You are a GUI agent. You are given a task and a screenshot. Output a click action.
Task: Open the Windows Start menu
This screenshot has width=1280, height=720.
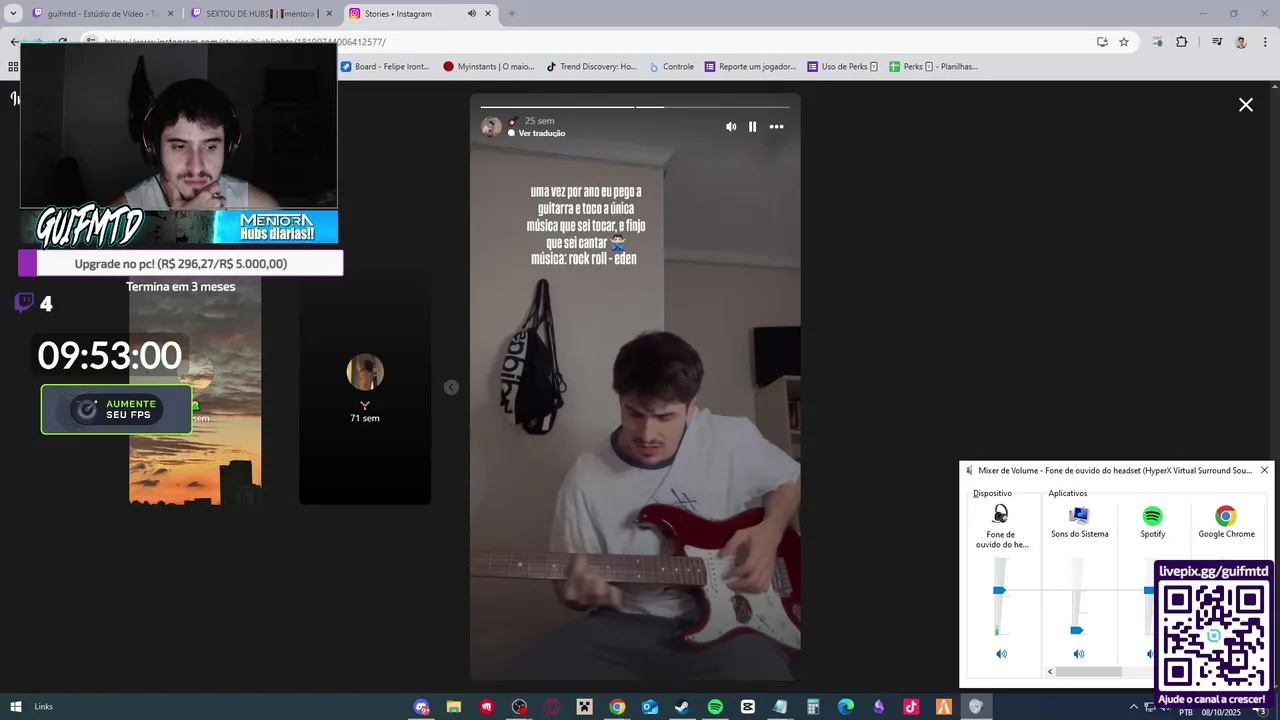(x=15, y=707)
